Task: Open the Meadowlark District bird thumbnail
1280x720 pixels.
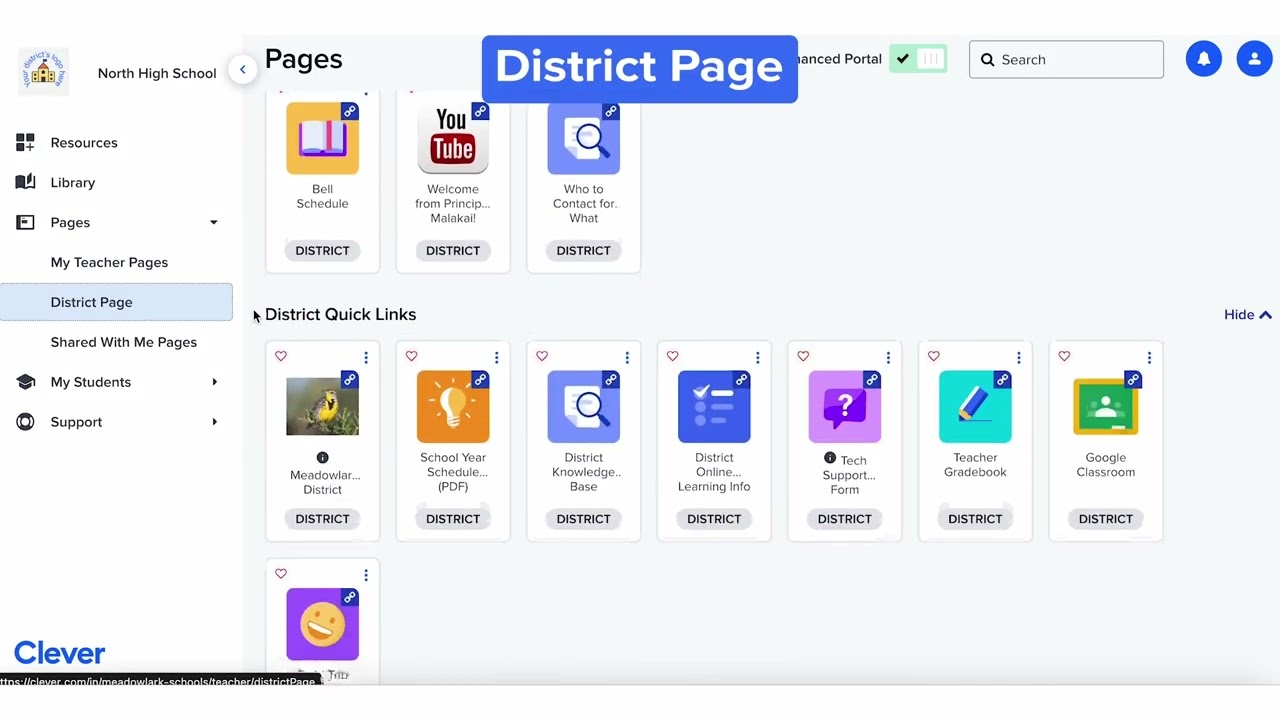Action: [322, 407]
